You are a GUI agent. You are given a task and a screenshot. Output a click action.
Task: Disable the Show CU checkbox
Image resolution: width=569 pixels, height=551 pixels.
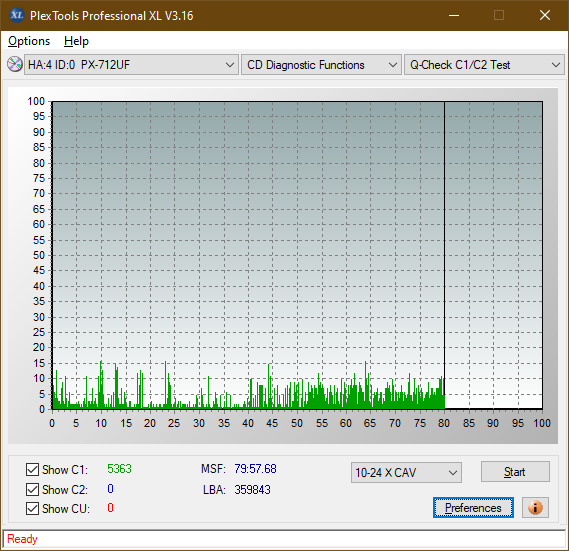coord(32,509)
